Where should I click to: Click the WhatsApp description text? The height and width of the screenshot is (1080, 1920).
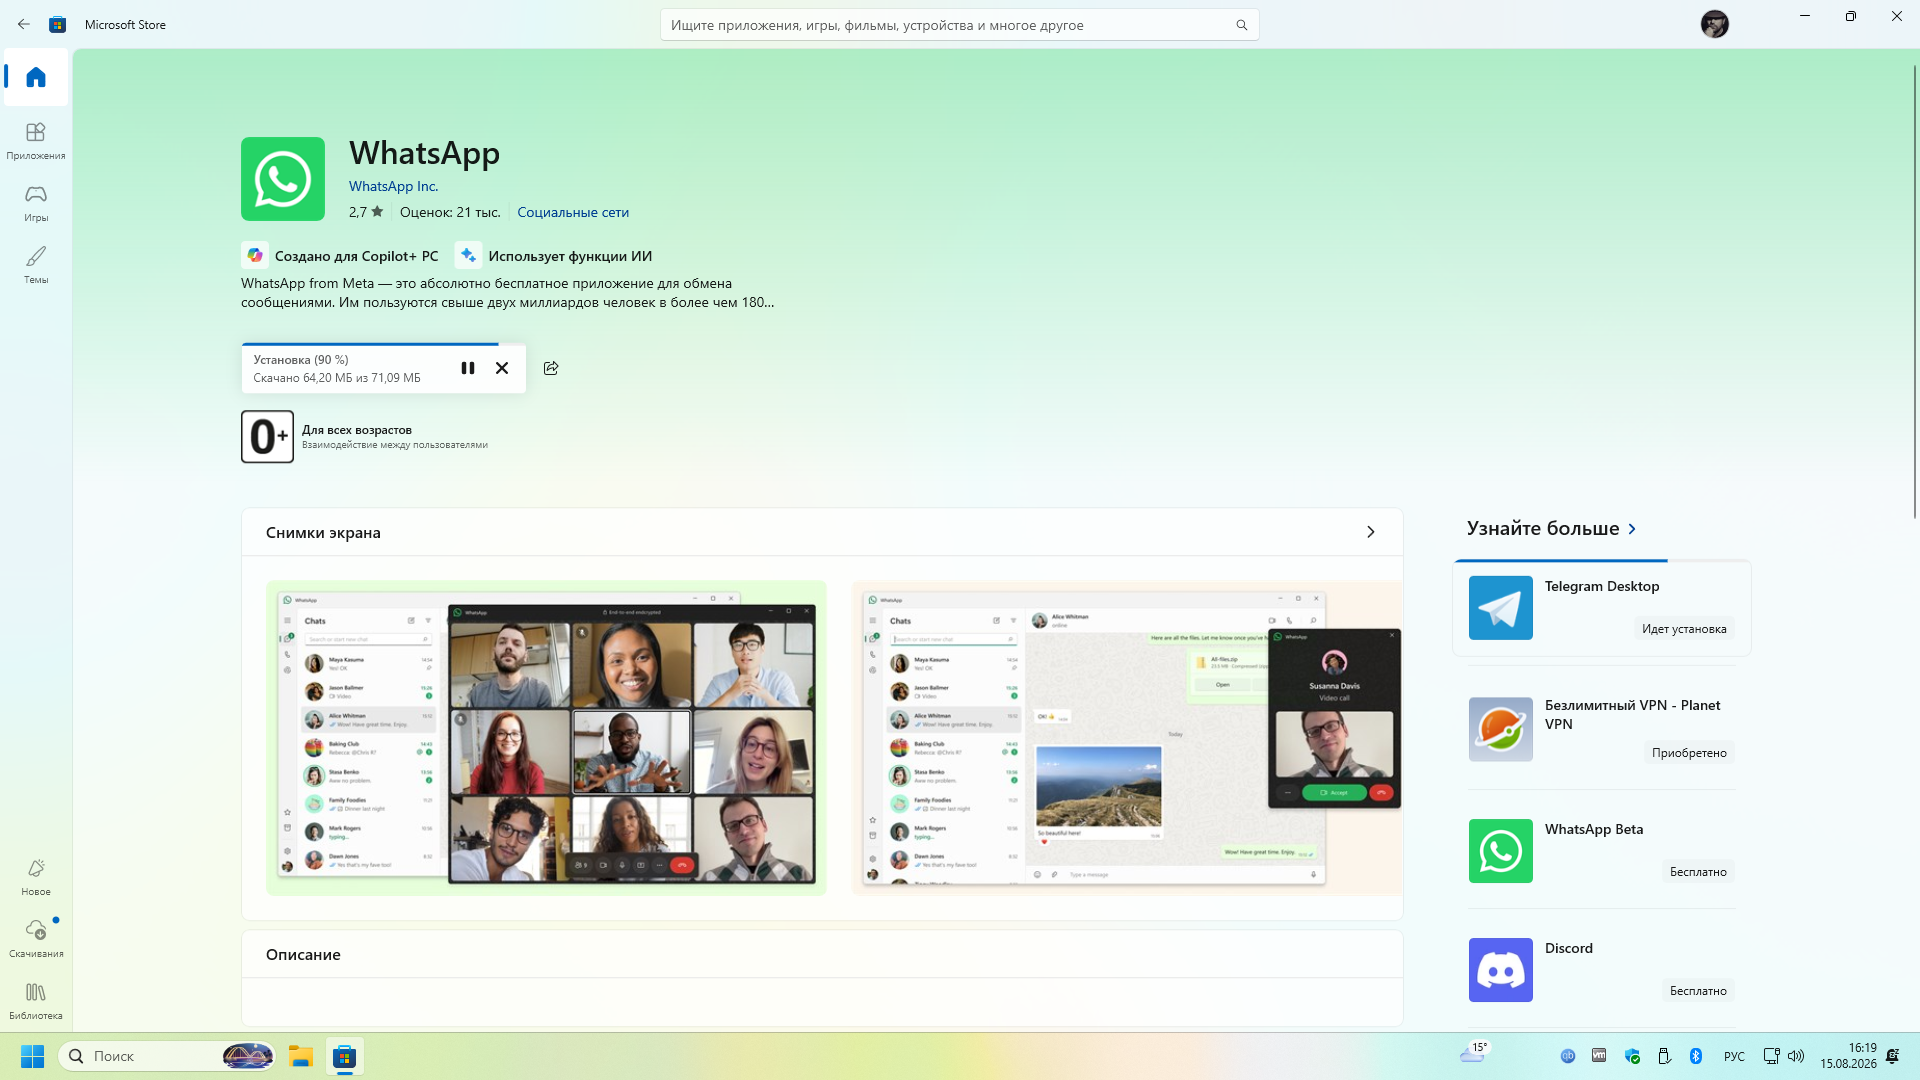508,293
